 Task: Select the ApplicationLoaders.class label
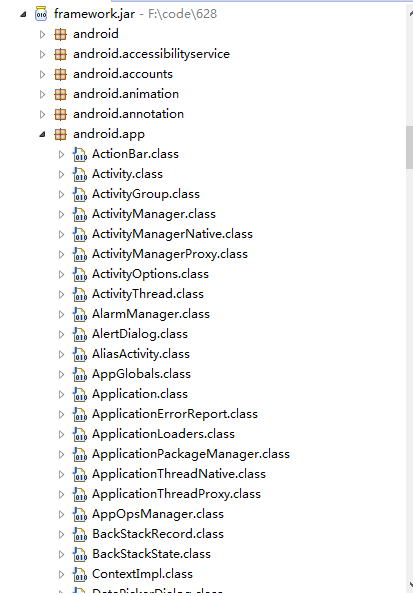[163, 434]
